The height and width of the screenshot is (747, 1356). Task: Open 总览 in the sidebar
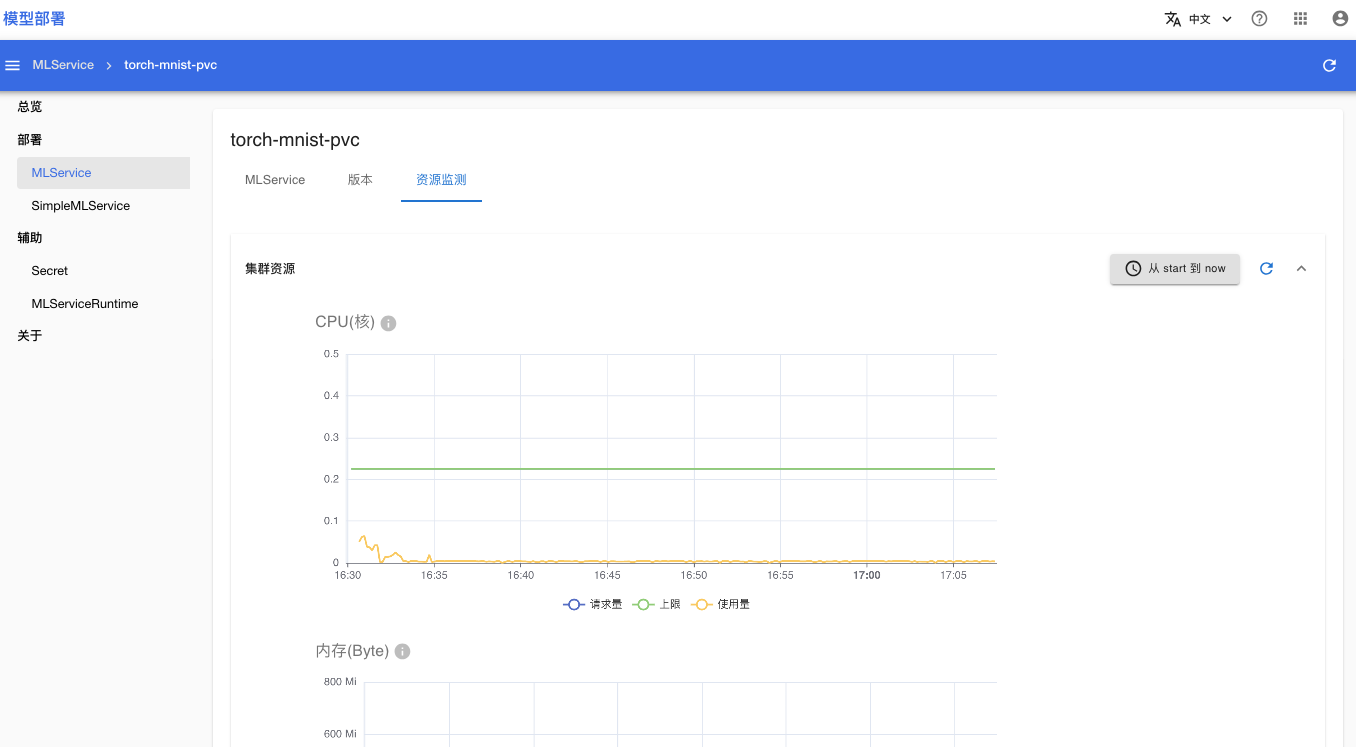pyautogui.click(x=30, y=107)
